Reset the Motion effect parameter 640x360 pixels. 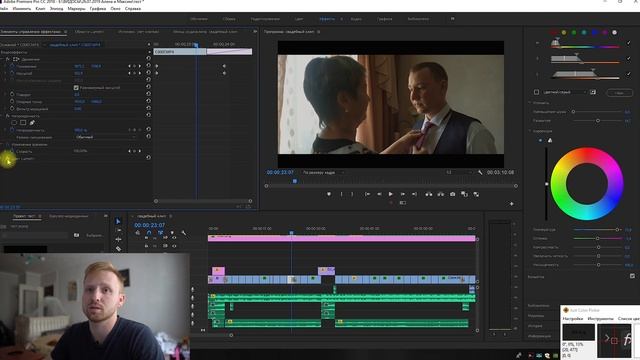(x=149, y=58)
